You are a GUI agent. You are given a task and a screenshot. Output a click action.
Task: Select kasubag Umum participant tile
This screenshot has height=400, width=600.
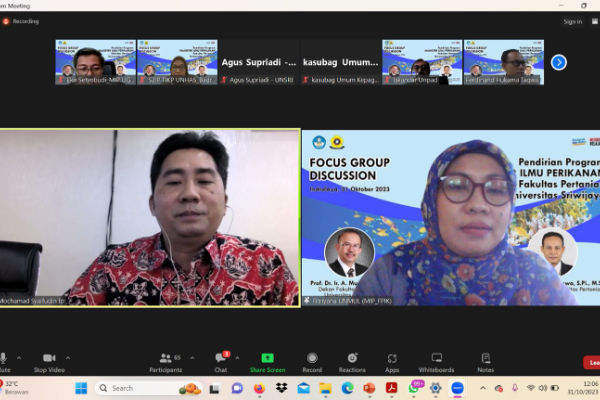[341, 62]
